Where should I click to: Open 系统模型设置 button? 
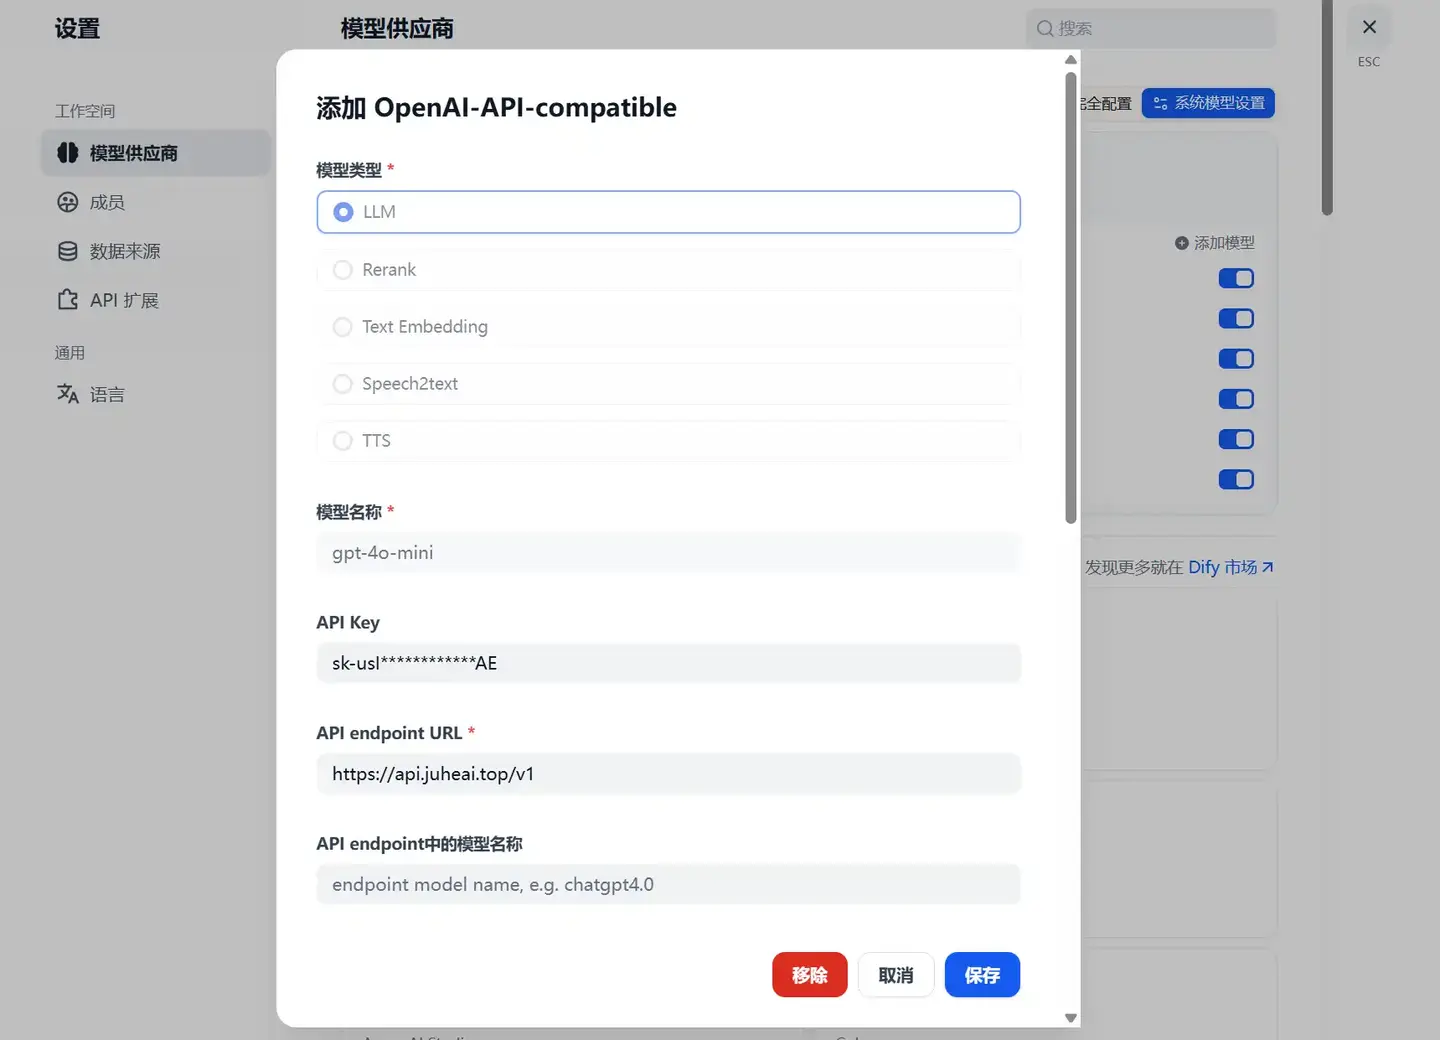1208,103
